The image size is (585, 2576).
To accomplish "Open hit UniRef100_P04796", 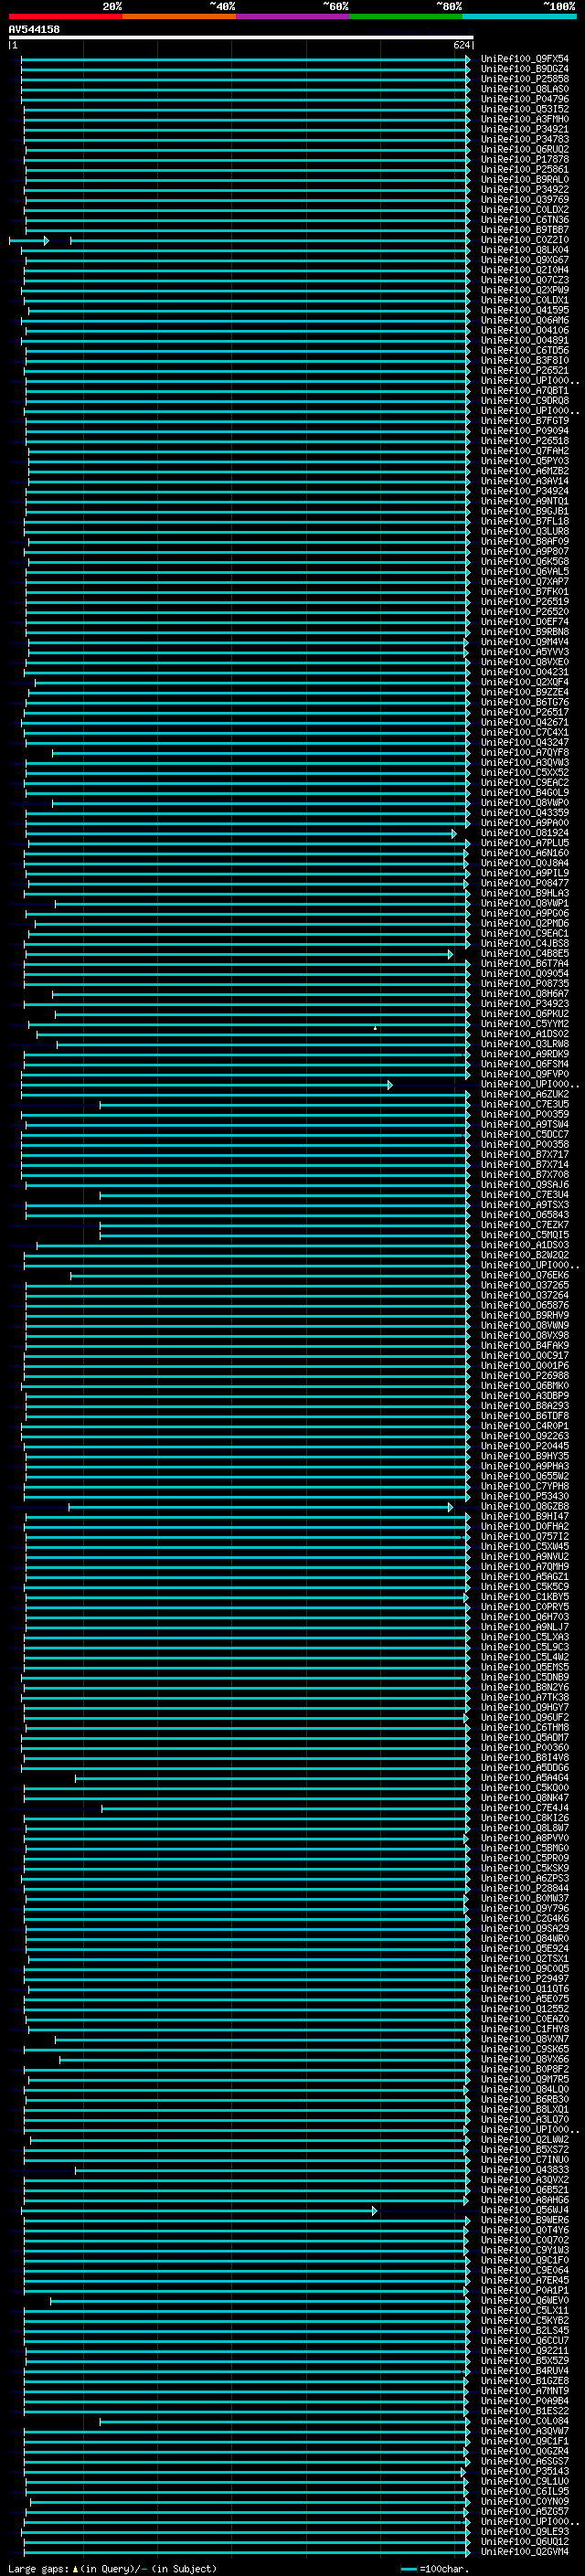I will click(524, 99).
